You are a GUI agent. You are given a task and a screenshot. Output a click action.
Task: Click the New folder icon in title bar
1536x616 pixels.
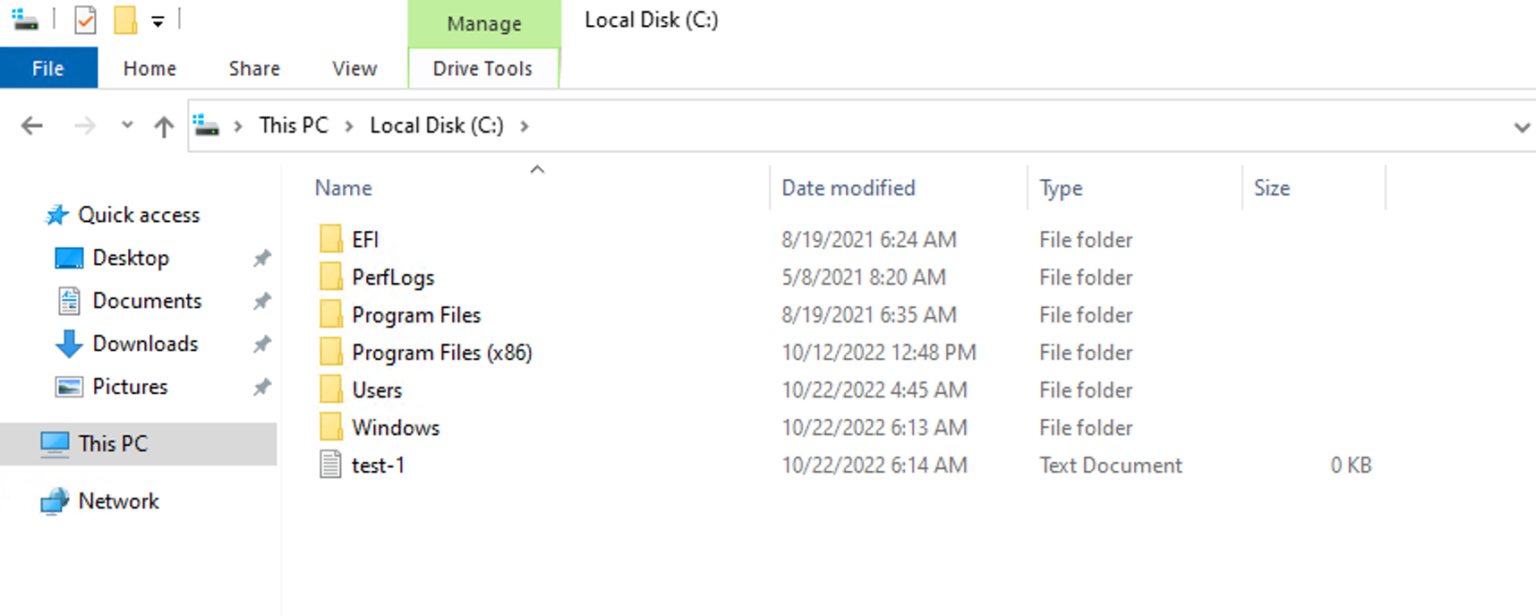click(x=125, y=20)
